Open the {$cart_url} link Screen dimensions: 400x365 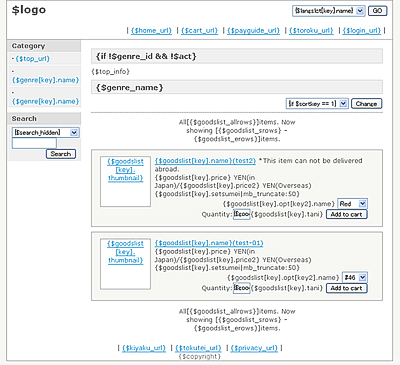pos(199,31)
